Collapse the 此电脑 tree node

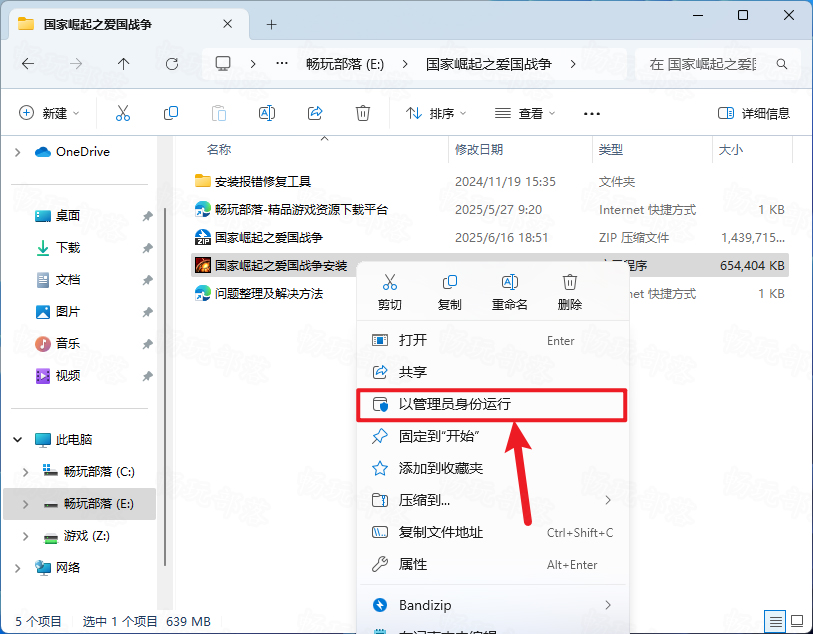[x=18, y=440]
